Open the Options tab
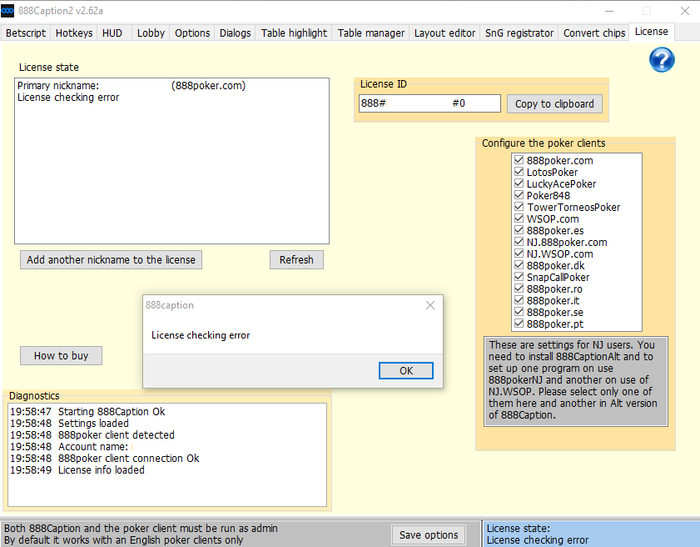This screenshot has width=700, height=547. coord(192,33)
